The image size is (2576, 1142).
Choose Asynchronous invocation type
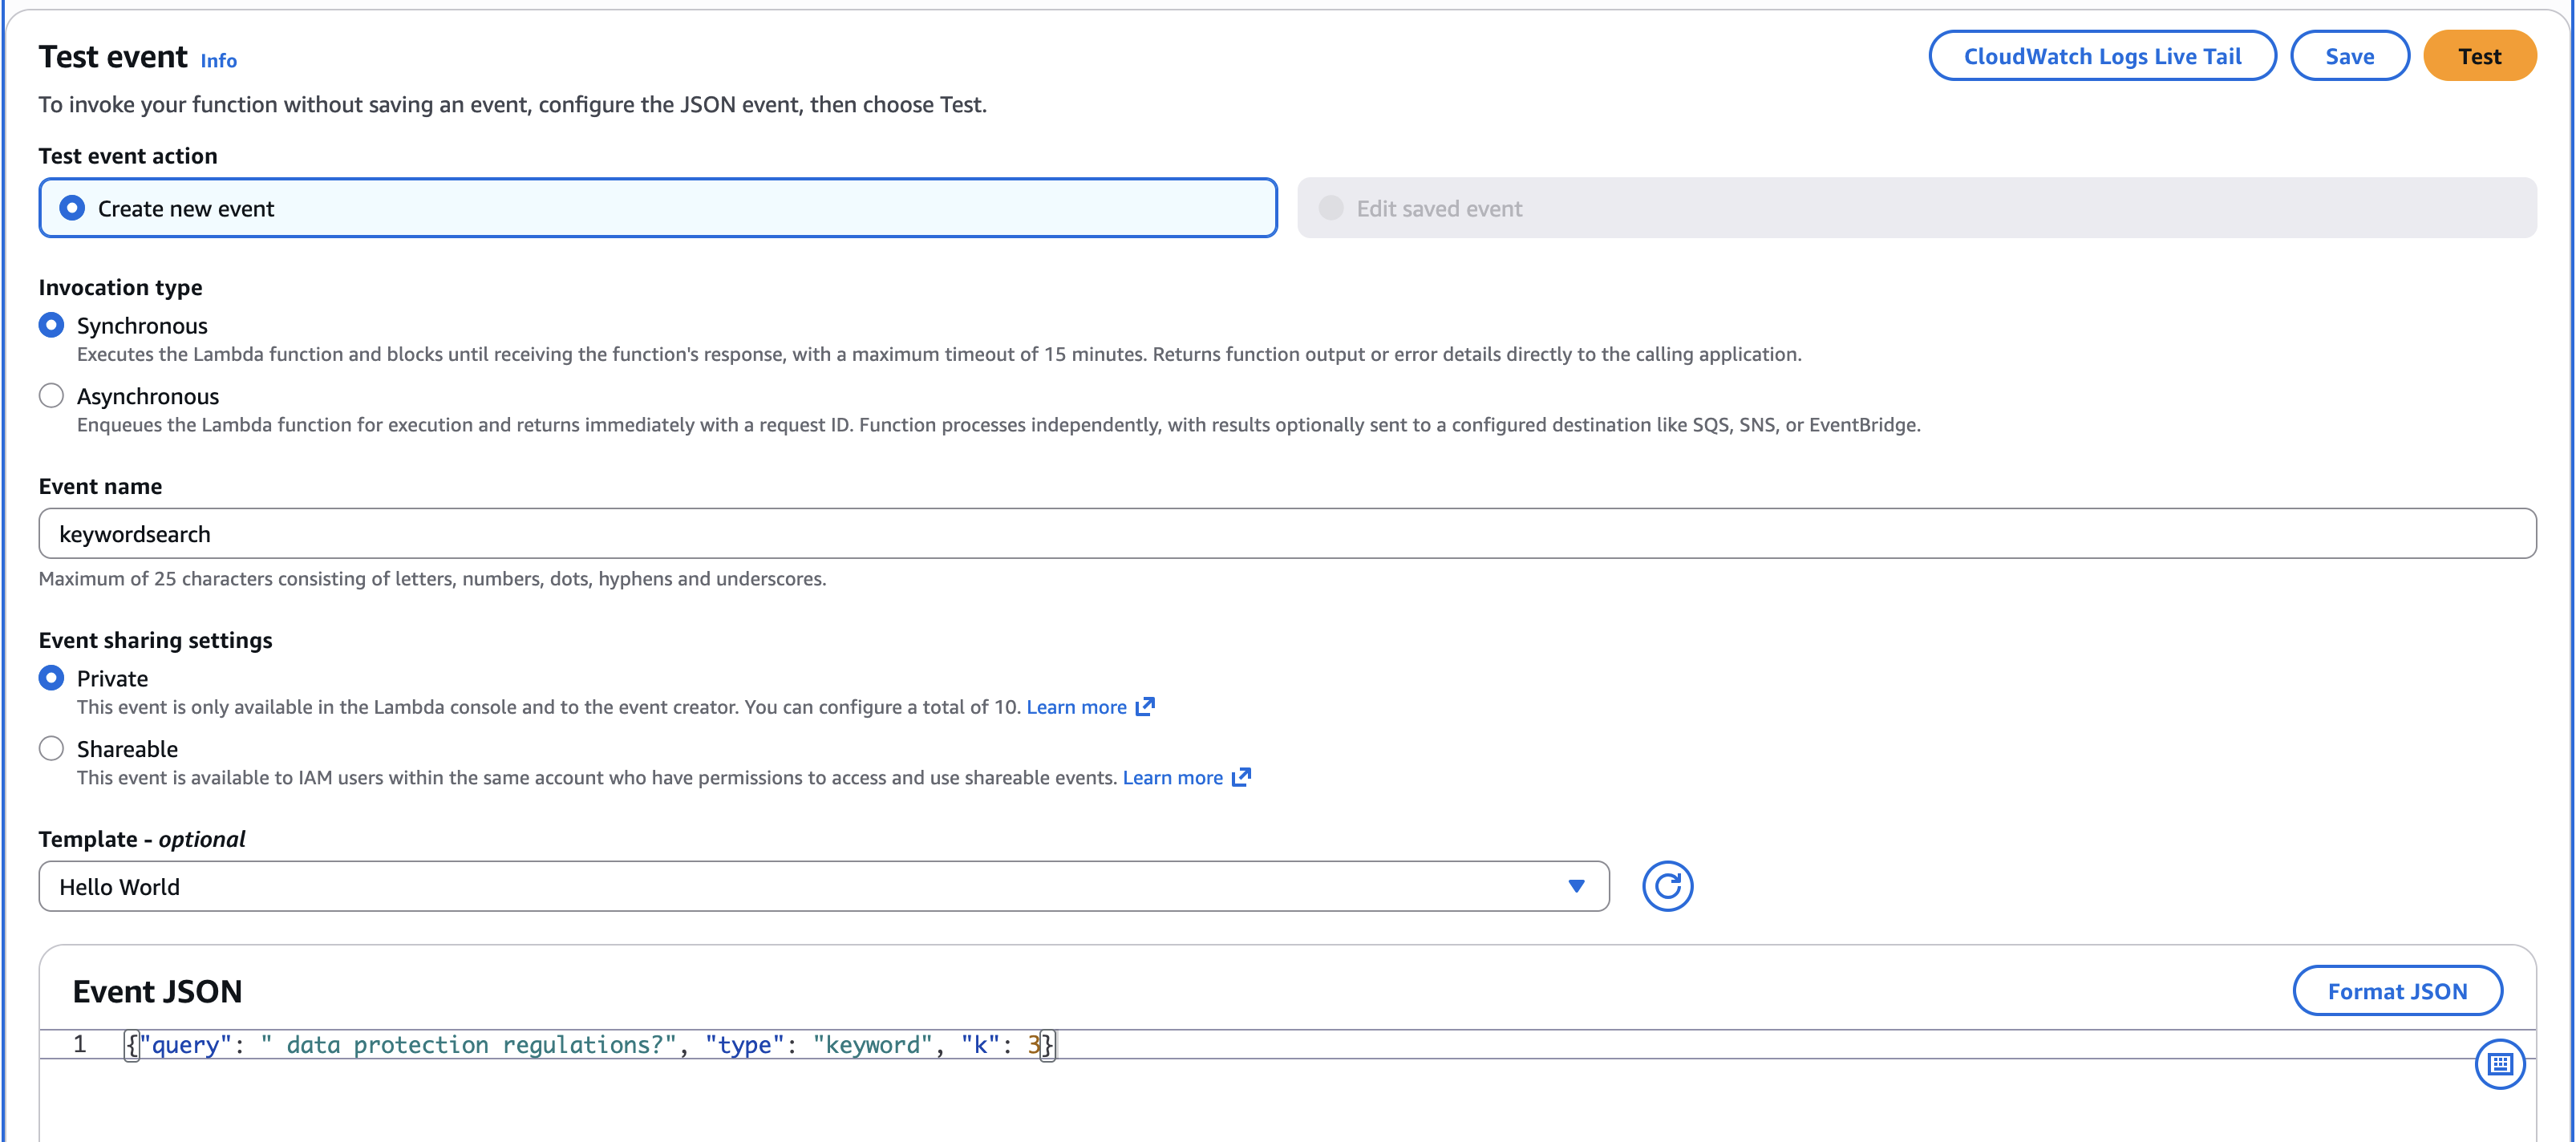pos(51,396)
